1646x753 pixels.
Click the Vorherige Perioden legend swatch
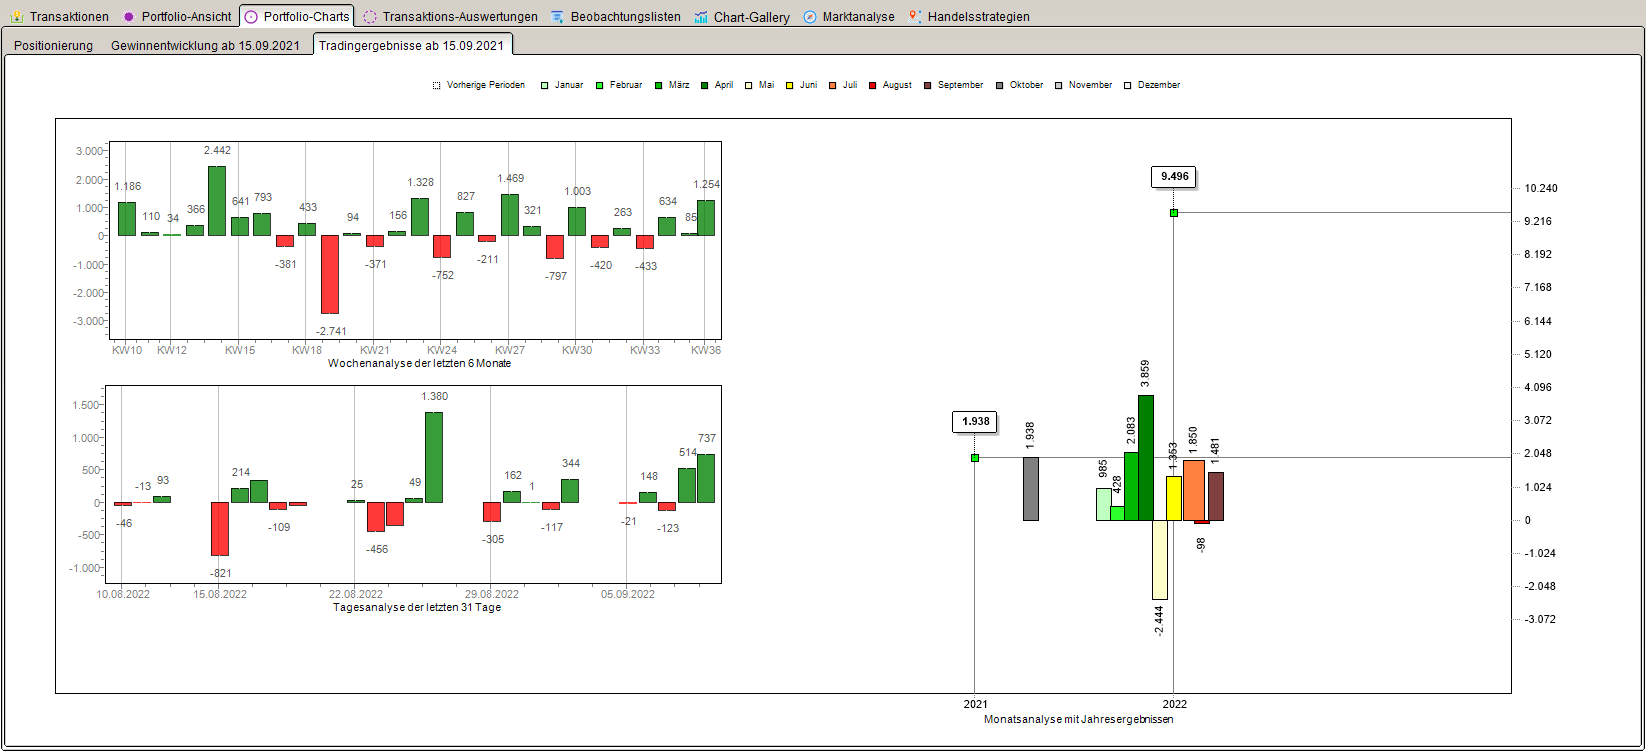coord(437,86)
